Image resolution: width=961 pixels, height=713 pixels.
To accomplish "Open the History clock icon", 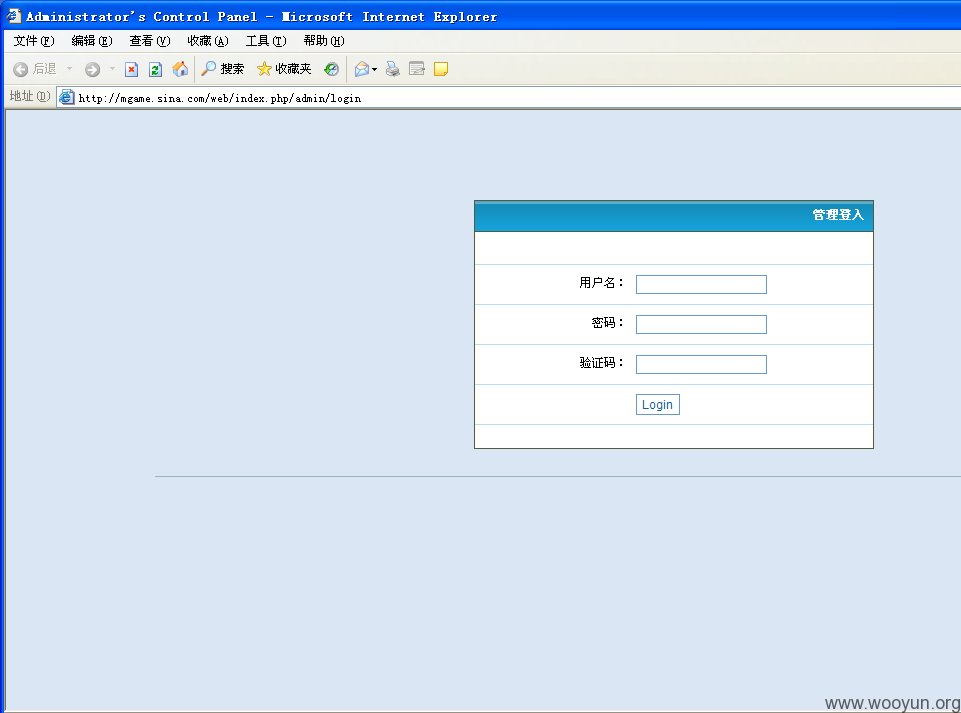I will [x=332, y=69].
